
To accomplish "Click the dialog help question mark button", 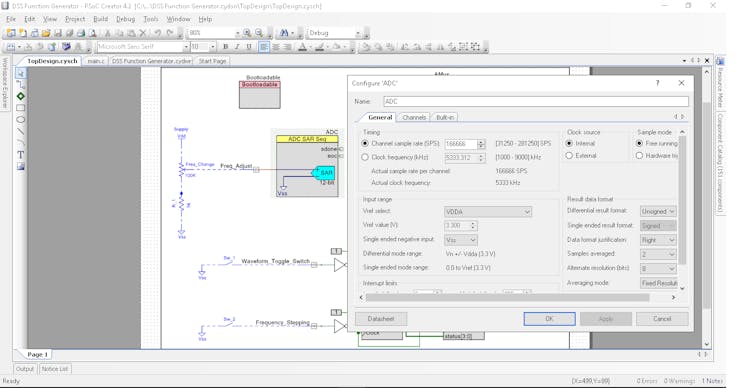I will [657, 83].
